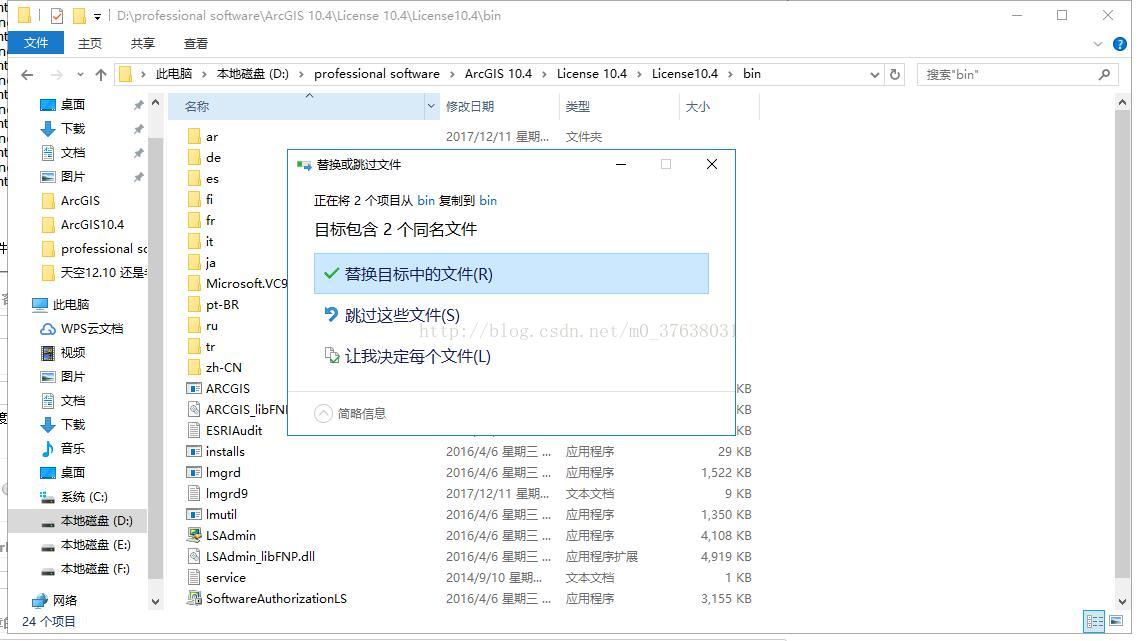Sort by 大小 column header
Screen dimensions: 1139x641
click(697, 107)
